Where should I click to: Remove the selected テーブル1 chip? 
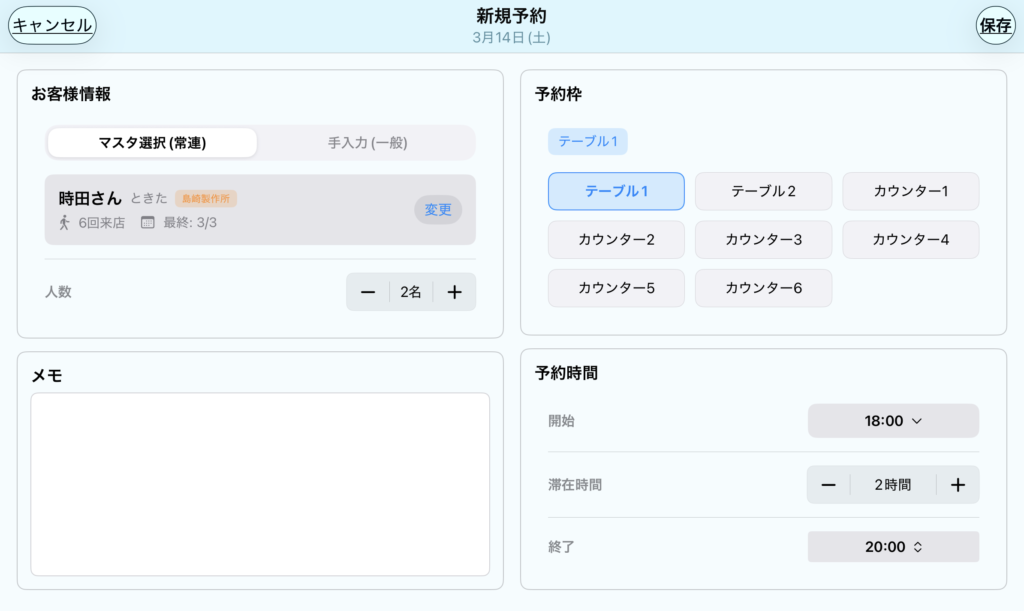588,142
